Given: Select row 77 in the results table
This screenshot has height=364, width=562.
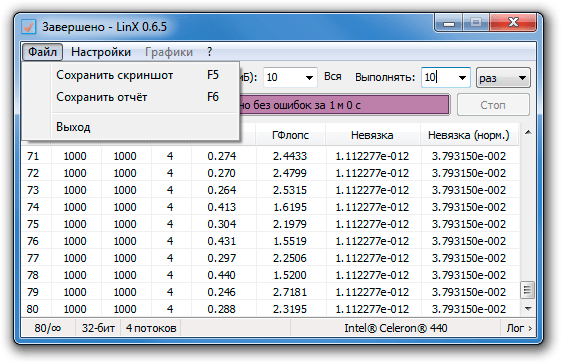Looking at the screenshot, I should pos(270,258).
